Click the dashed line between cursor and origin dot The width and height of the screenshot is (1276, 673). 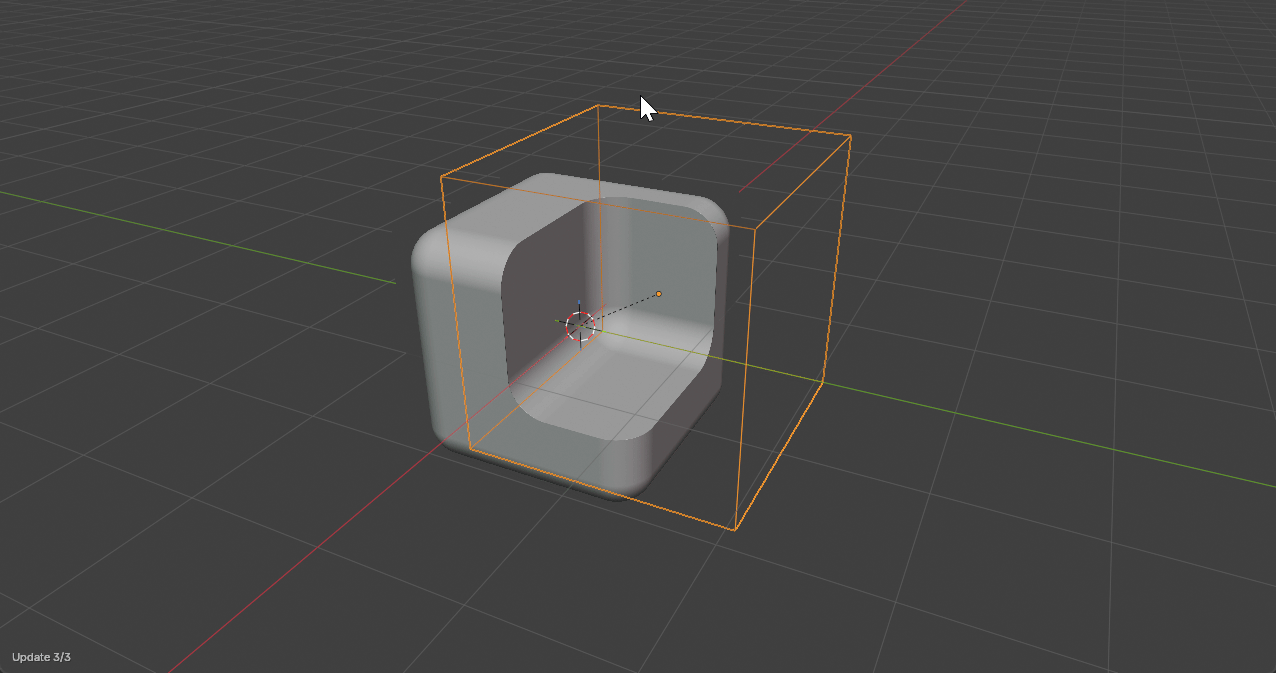(622, 308)
